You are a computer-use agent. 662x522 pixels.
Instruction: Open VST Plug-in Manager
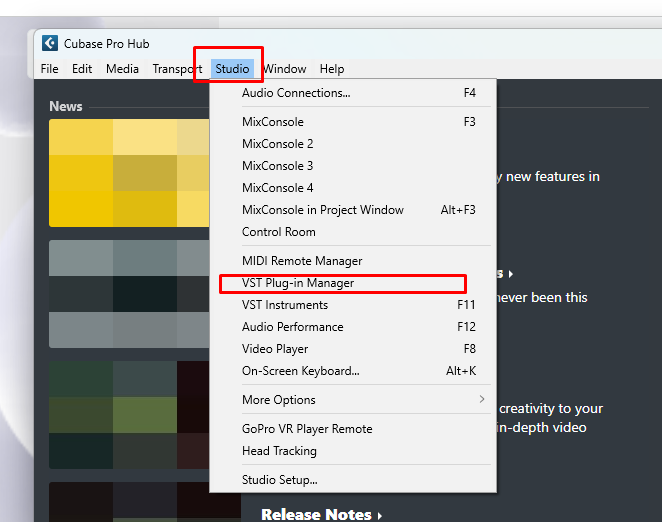353,283
